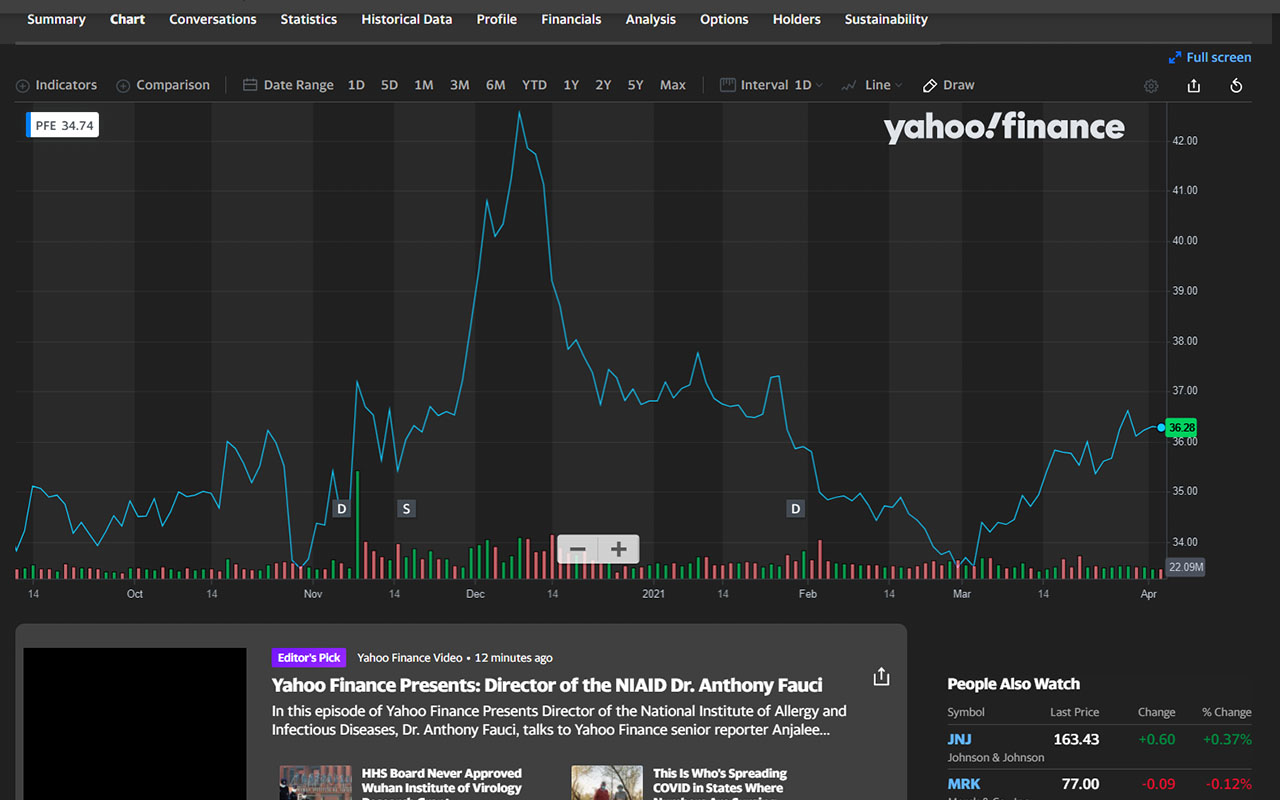Image resolution: width=1280 pixels, height=800 pixels.
Task: Reset the chart with the undo icon
Action: [x=1236, y=86]
